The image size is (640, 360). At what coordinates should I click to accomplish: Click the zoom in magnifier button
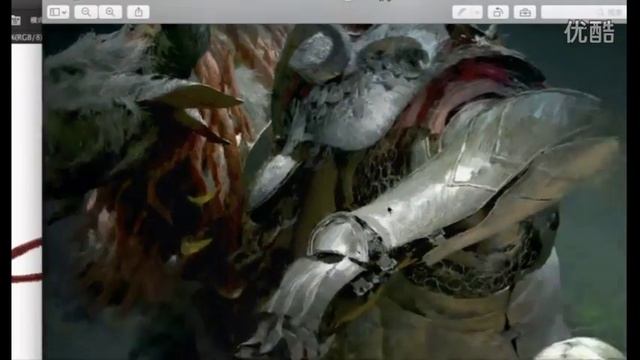110,12
